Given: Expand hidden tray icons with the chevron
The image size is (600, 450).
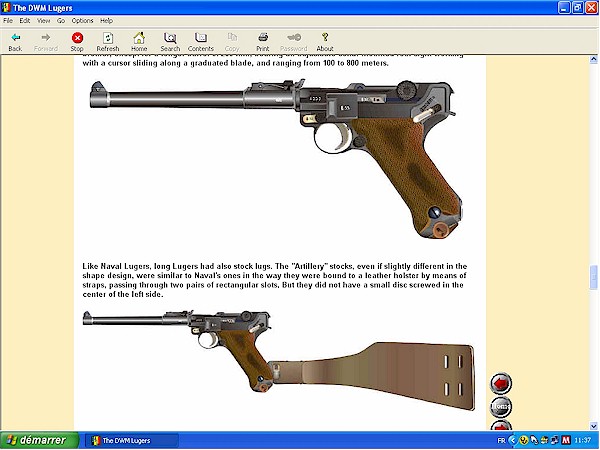Looking at the screenshot, I should click(513, 441).
